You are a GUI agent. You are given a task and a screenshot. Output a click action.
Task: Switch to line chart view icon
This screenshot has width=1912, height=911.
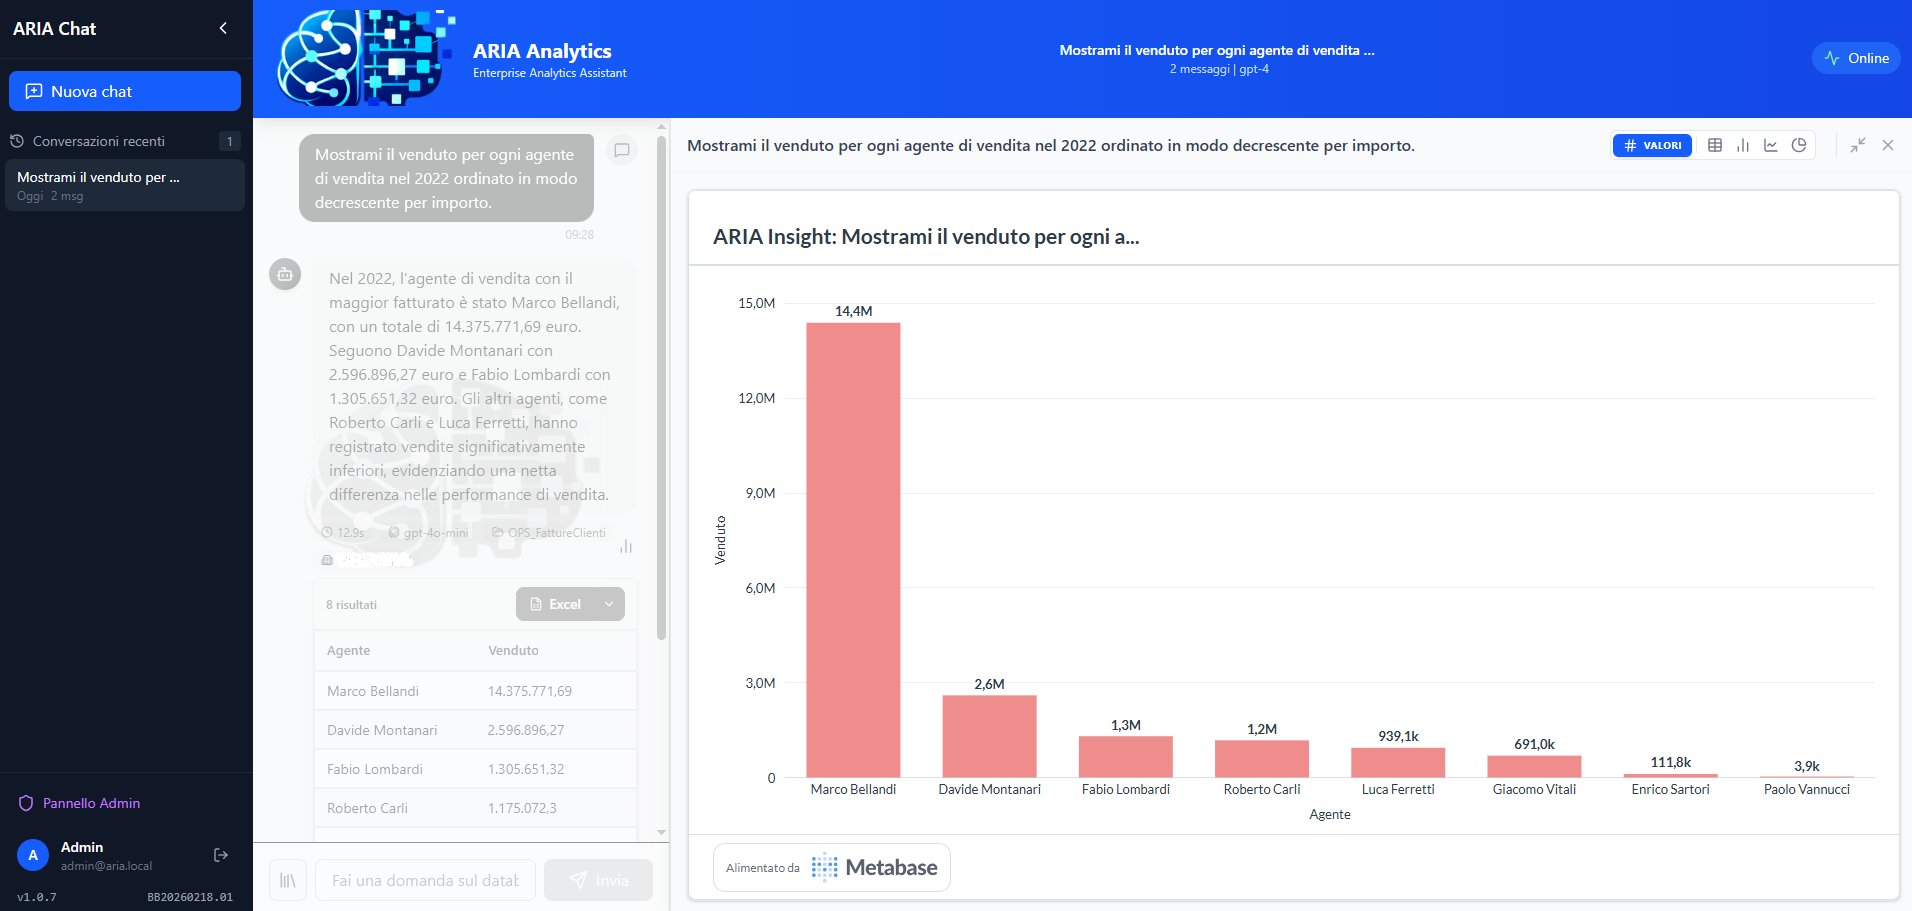(x=1771, y=145)
